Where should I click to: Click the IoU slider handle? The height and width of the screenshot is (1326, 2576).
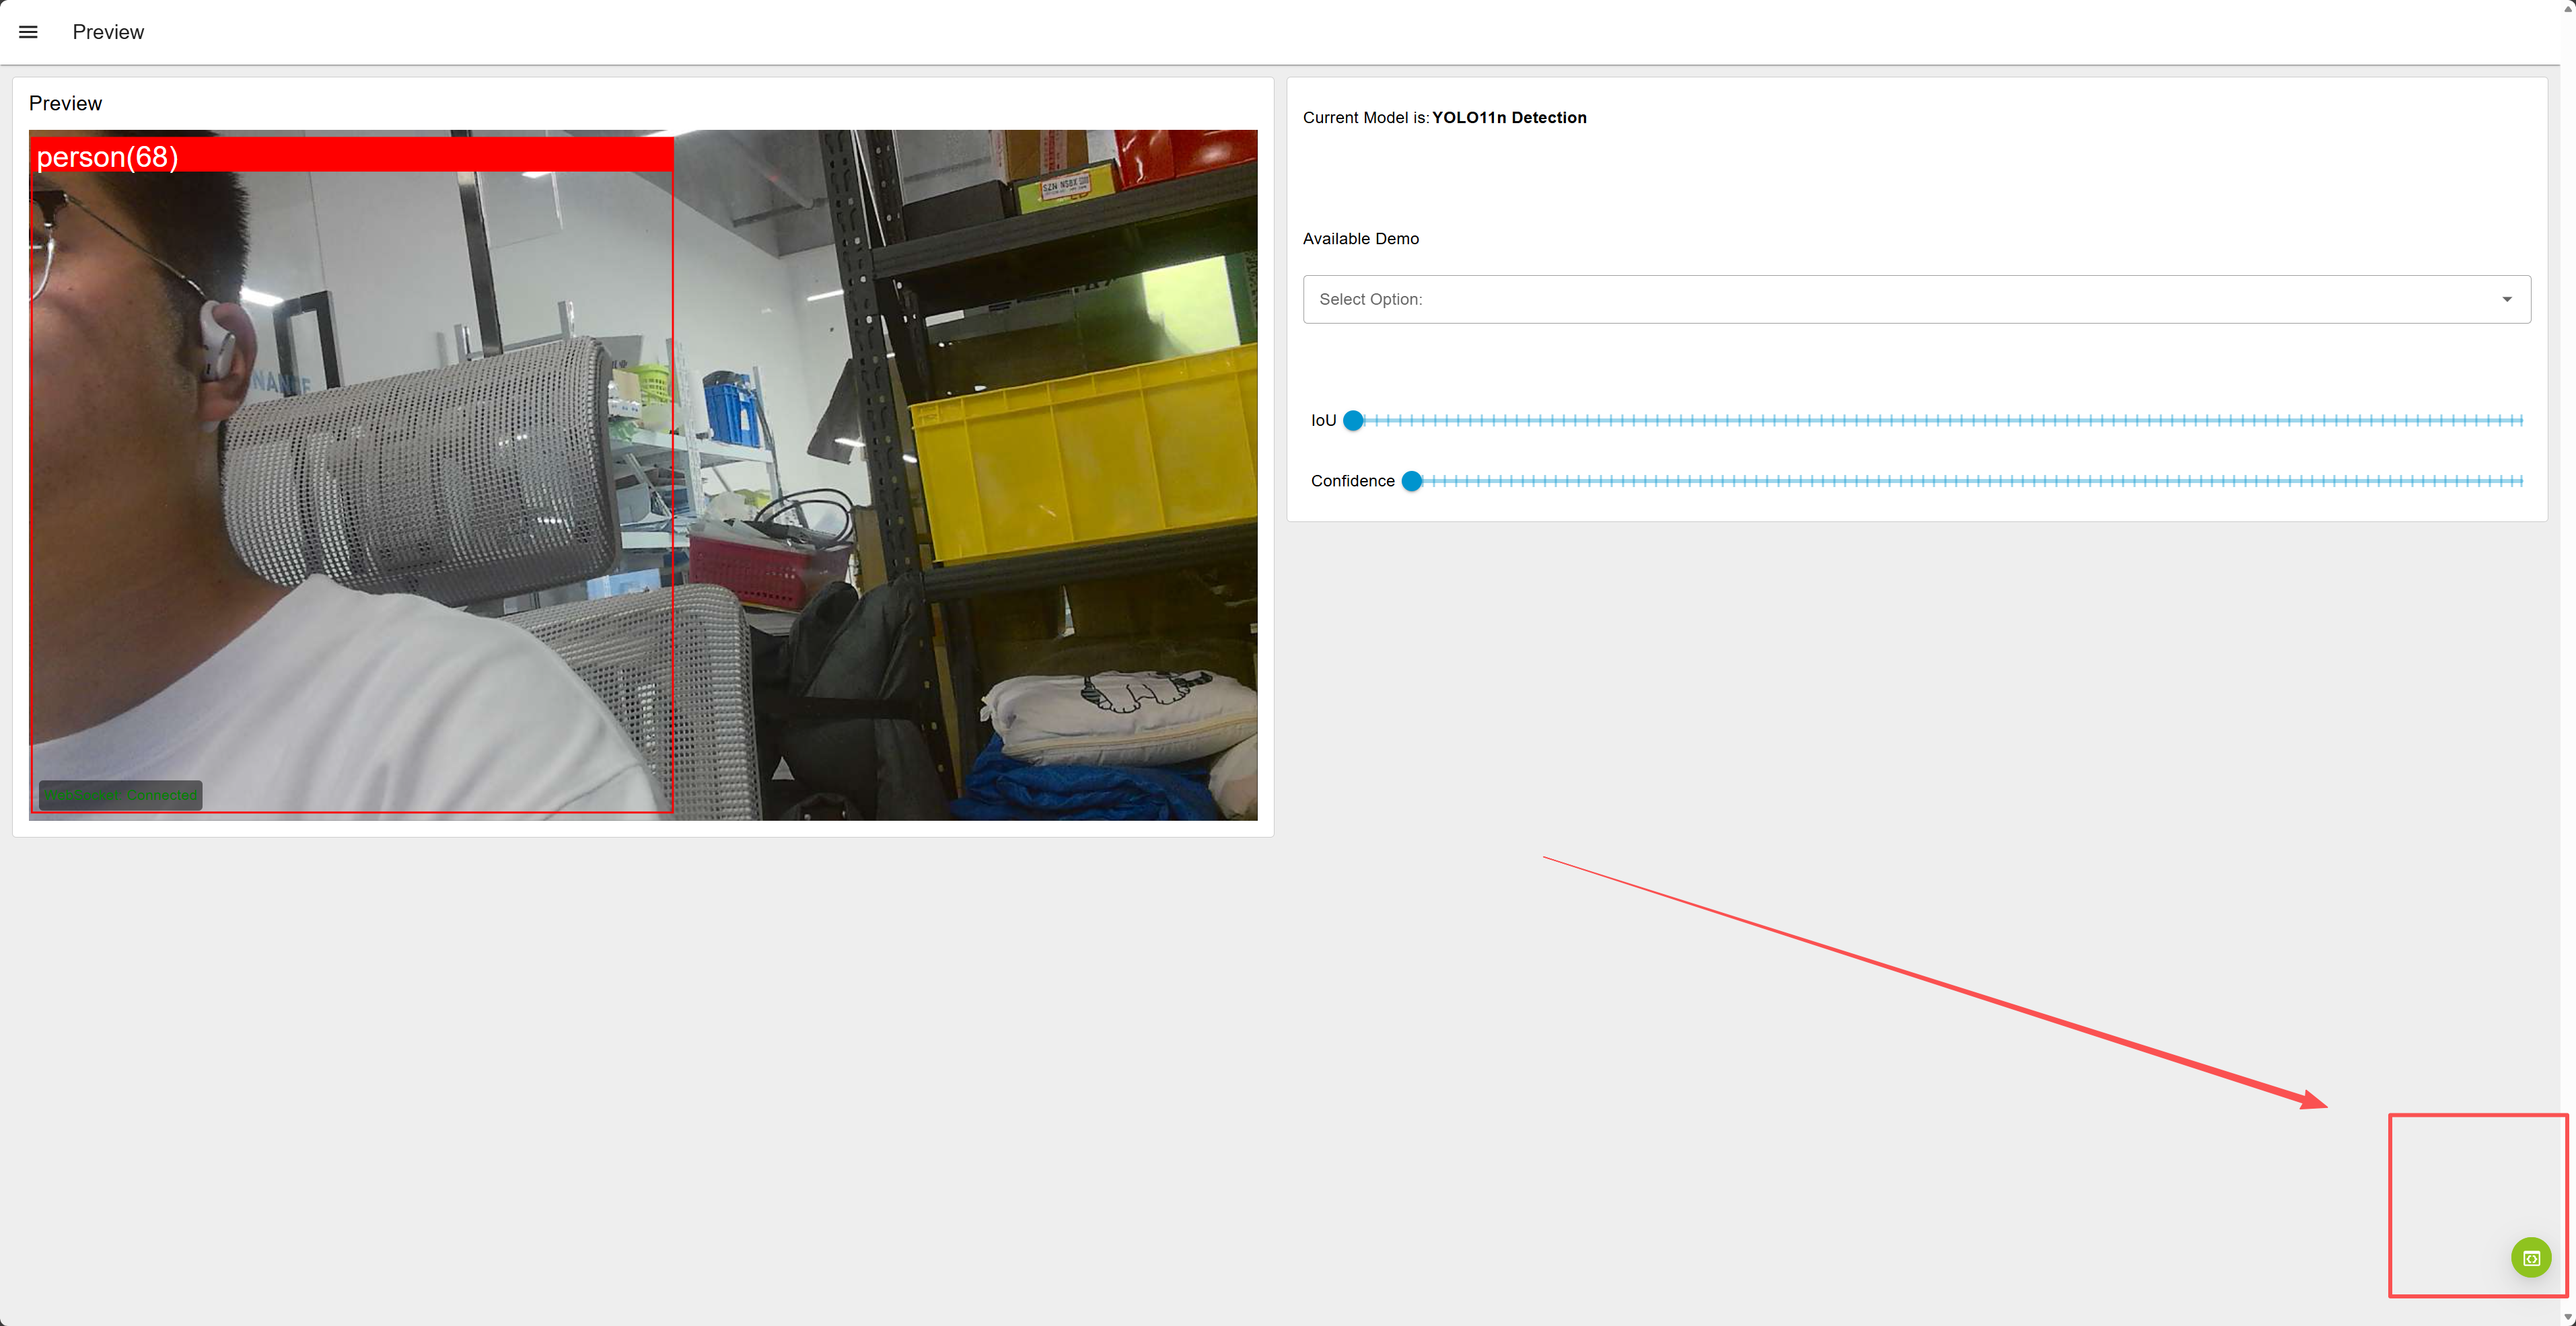click(1353, 420)
